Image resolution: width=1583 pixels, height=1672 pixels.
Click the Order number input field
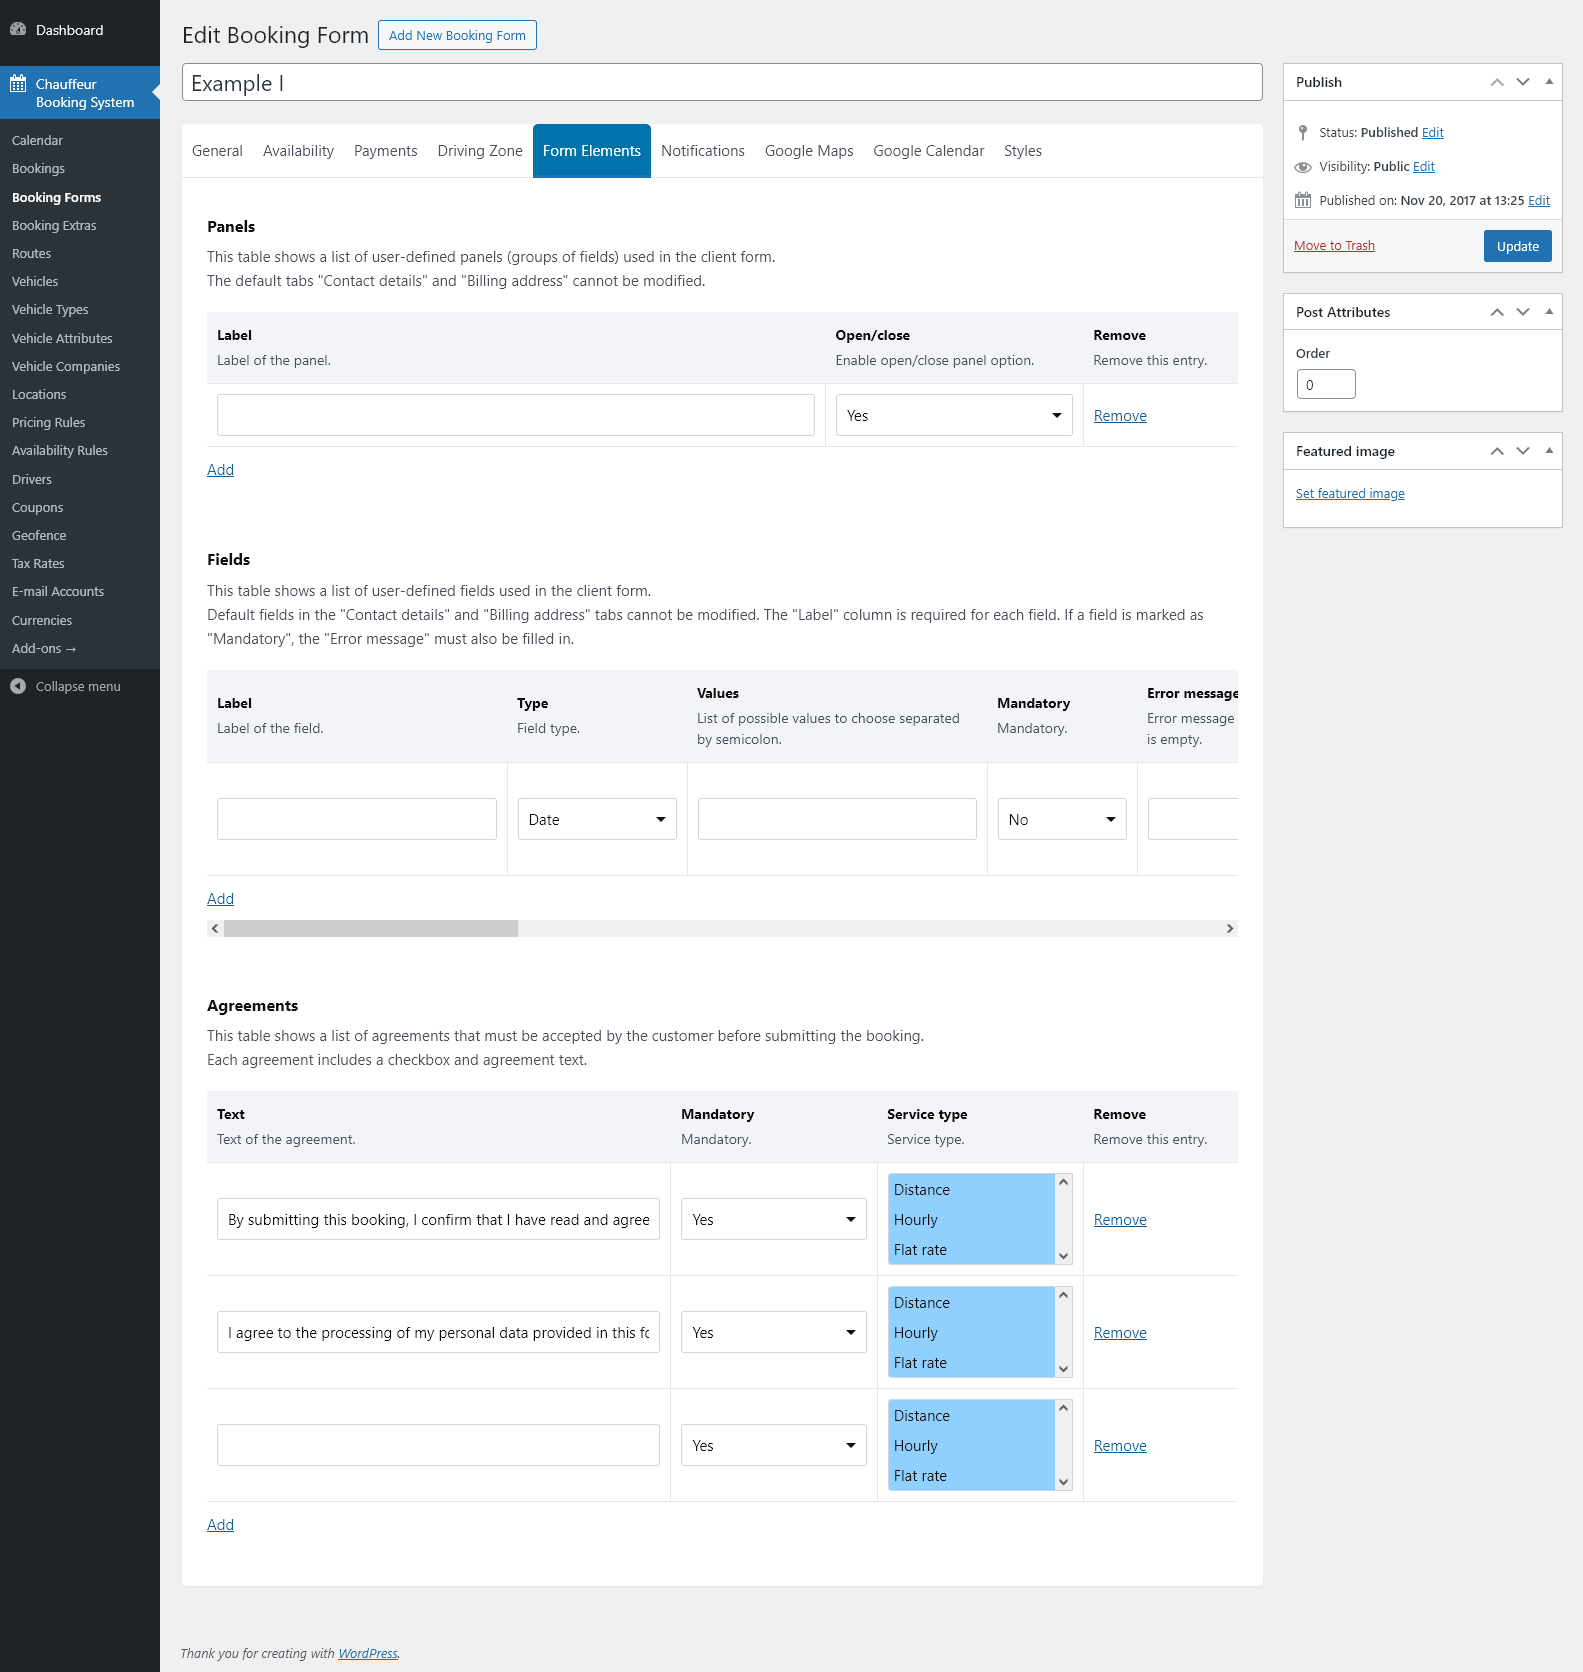coord(1326,384)
